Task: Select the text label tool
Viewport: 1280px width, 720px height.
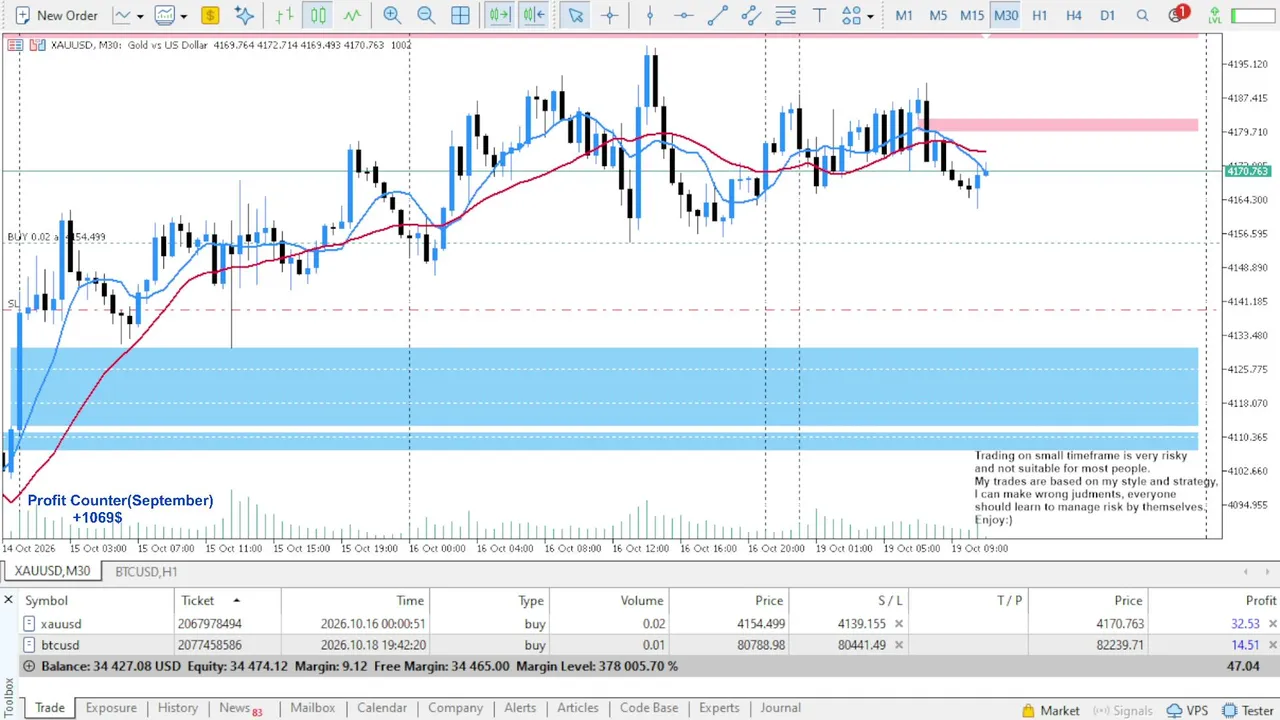Action: click(820, 15)
